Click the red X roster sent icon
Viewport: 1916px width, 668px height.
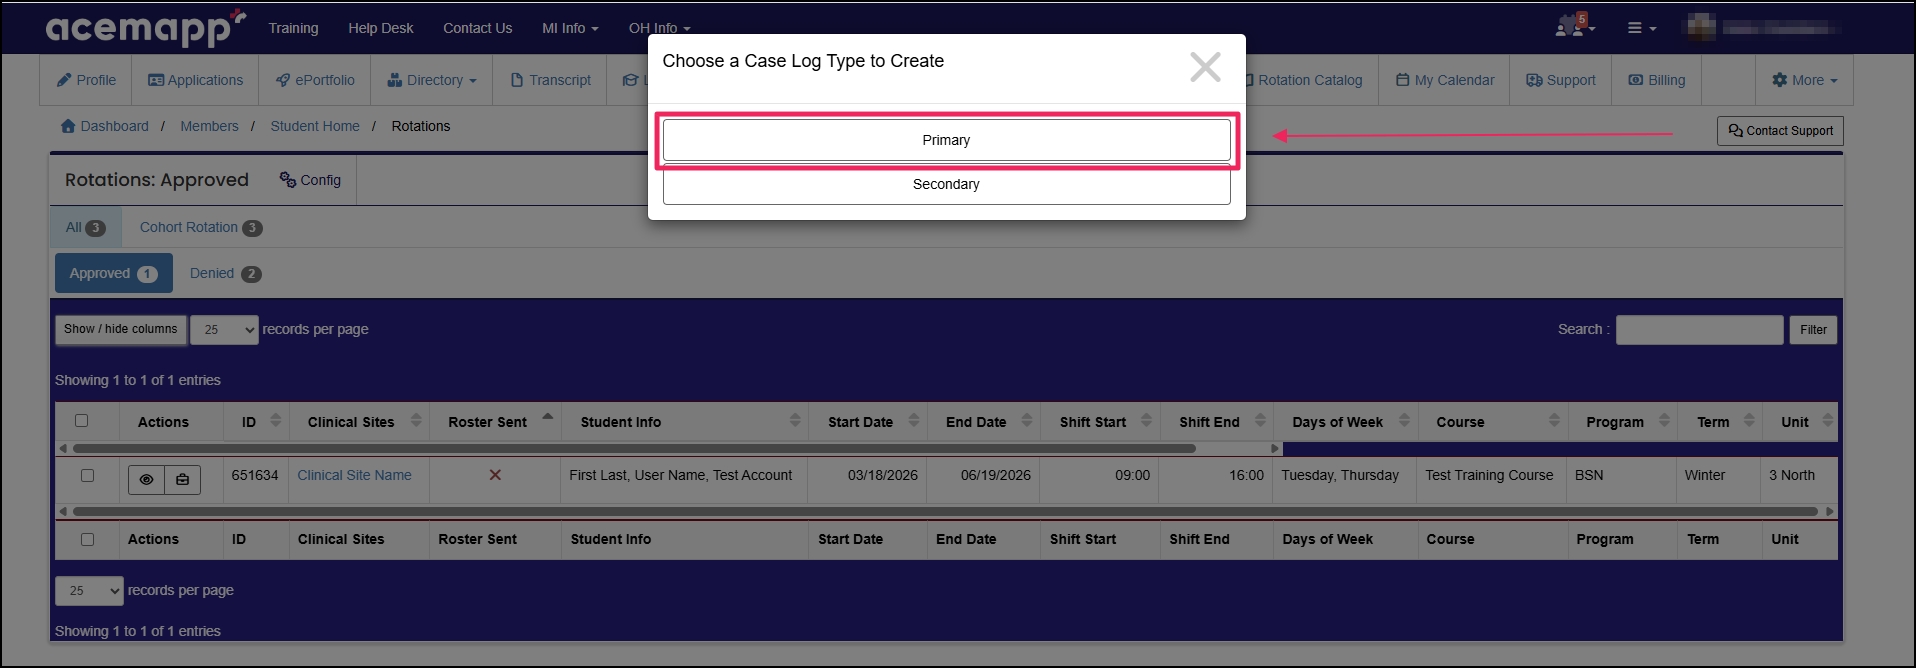click(495, 475)
